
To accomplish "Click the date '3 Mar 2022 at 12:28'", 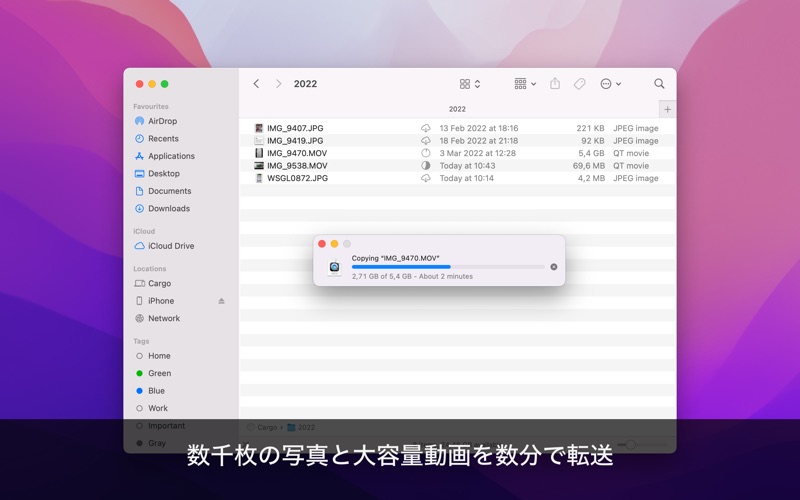I will click(x=478, y=153).
